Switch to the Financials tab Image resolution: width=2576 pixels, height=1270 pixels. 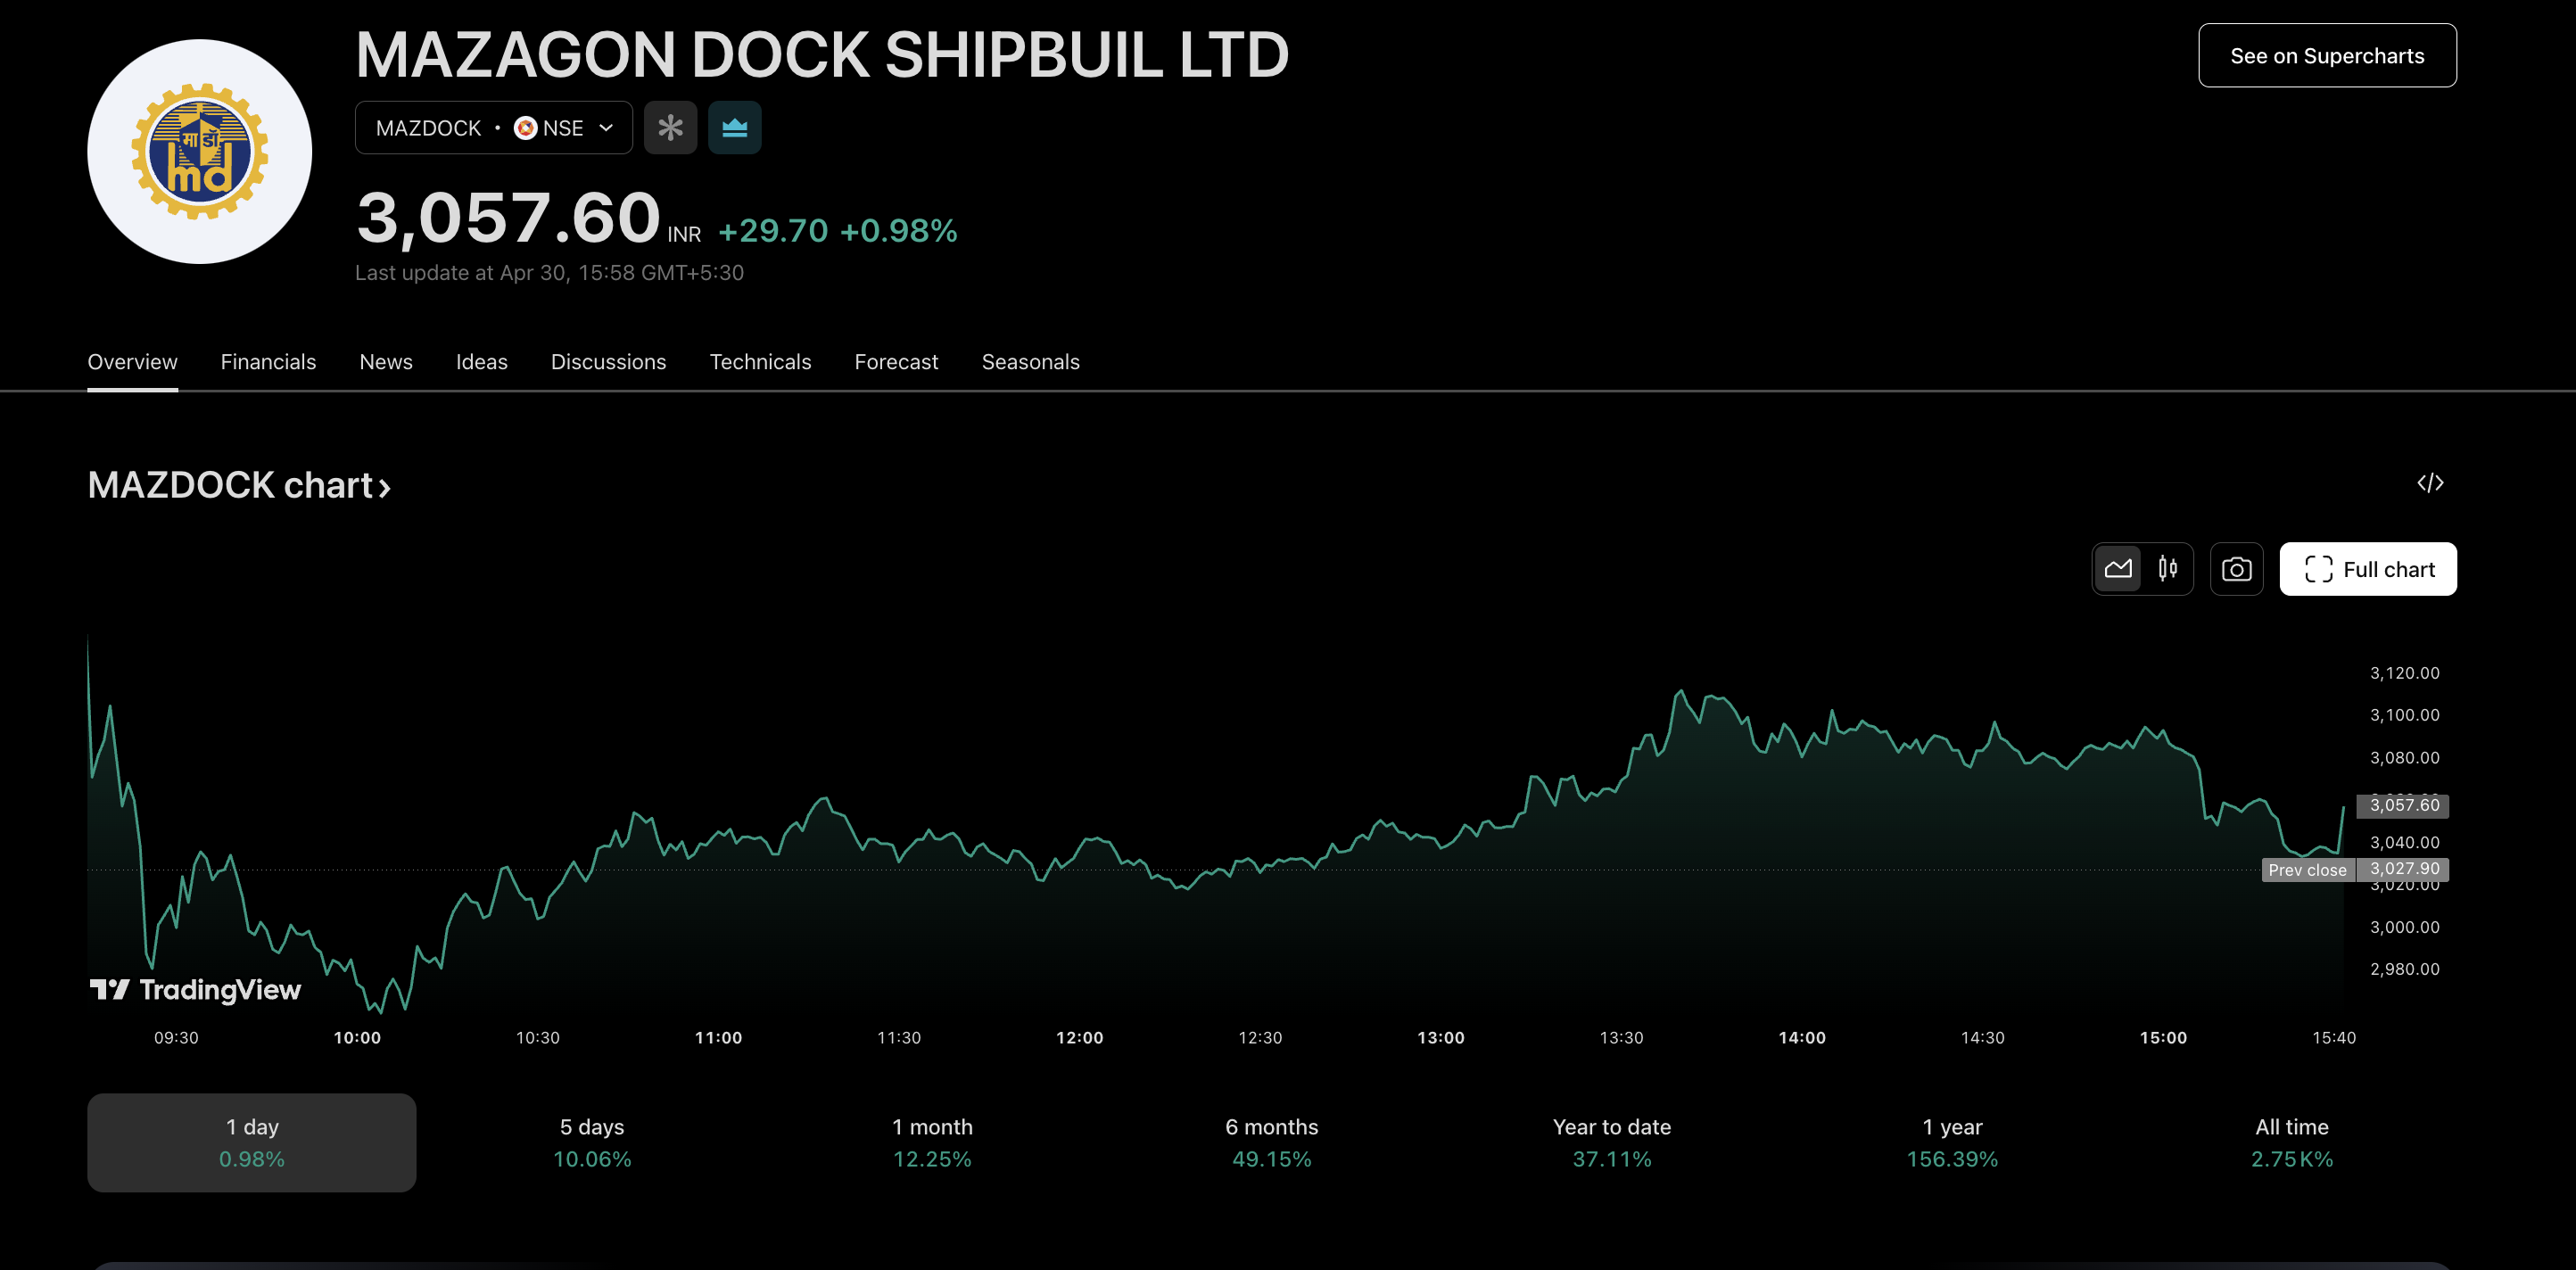click(x=268, y=362)
